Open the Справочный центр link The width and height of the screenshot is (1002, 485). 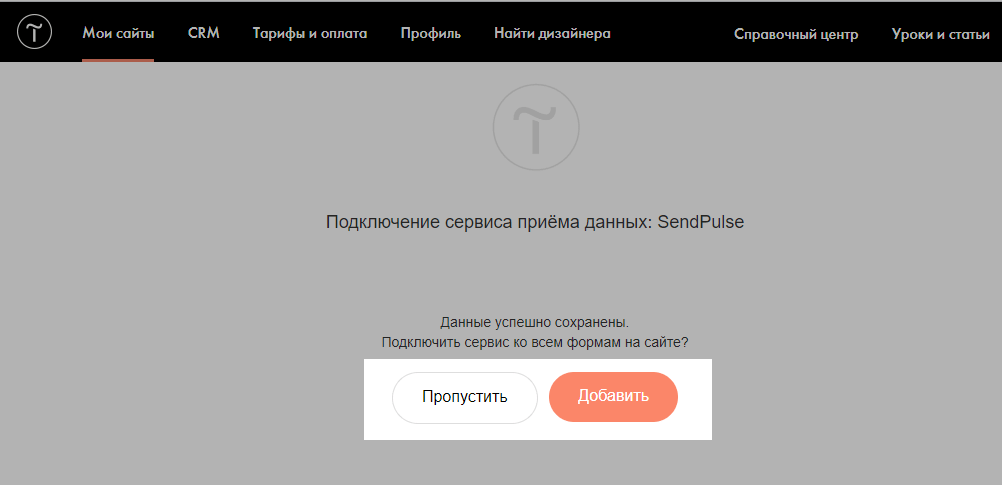tap(796, 35)
